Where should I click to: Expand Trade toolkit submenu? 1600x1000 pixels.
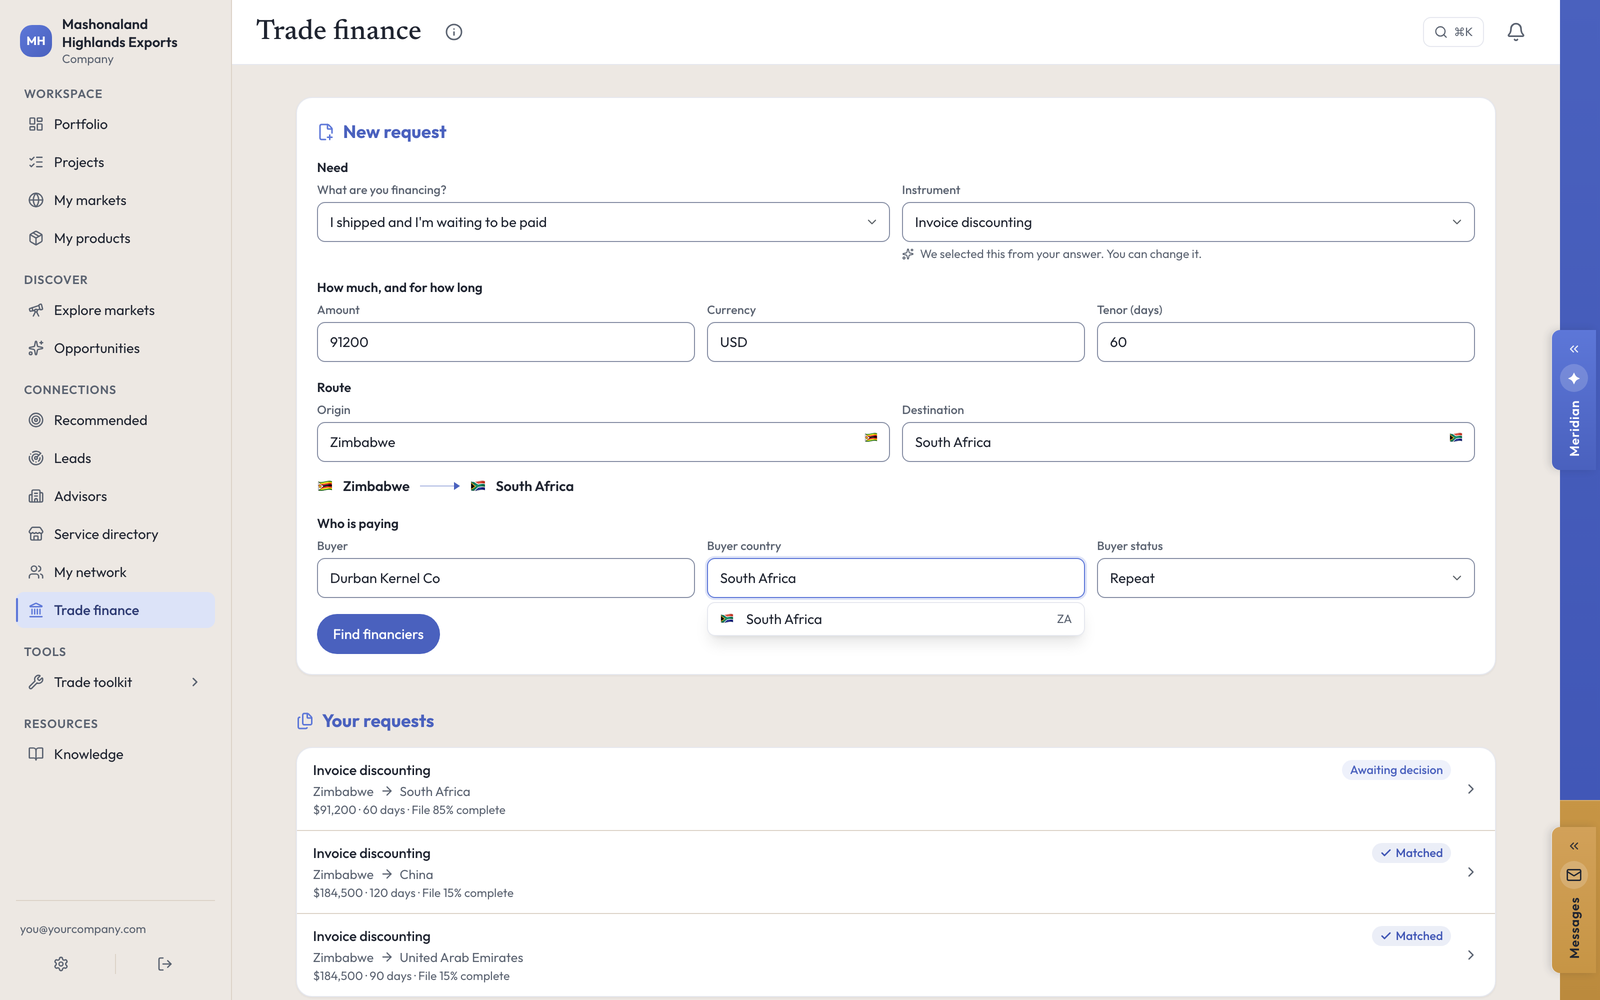point(116,682)
